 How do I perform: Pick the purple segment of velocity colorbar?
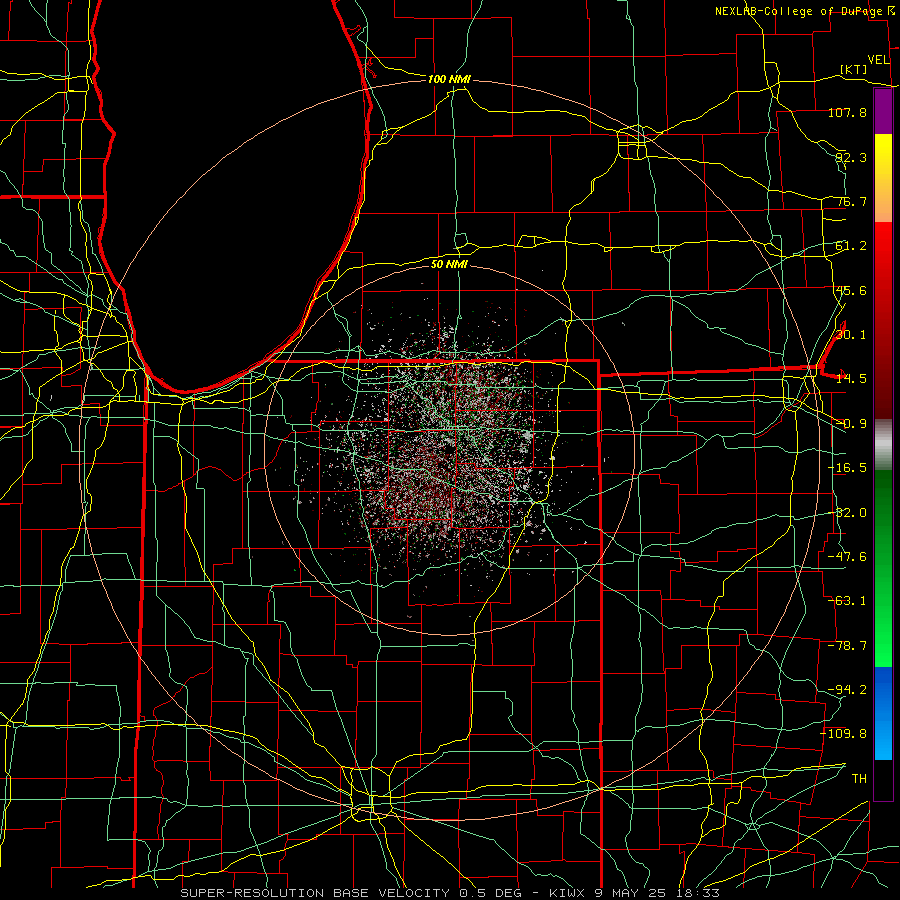(x=883, y=112)
